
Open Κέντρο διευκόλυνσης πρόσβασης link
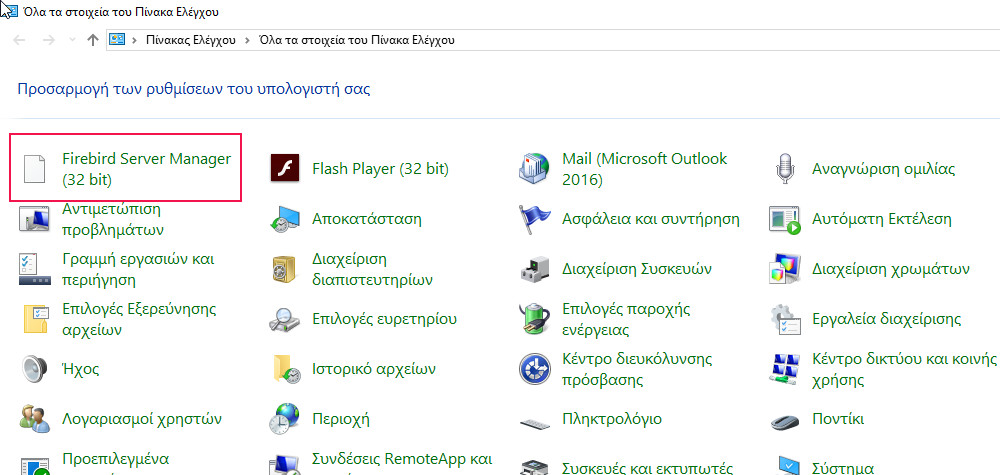[x=637, y=369]
